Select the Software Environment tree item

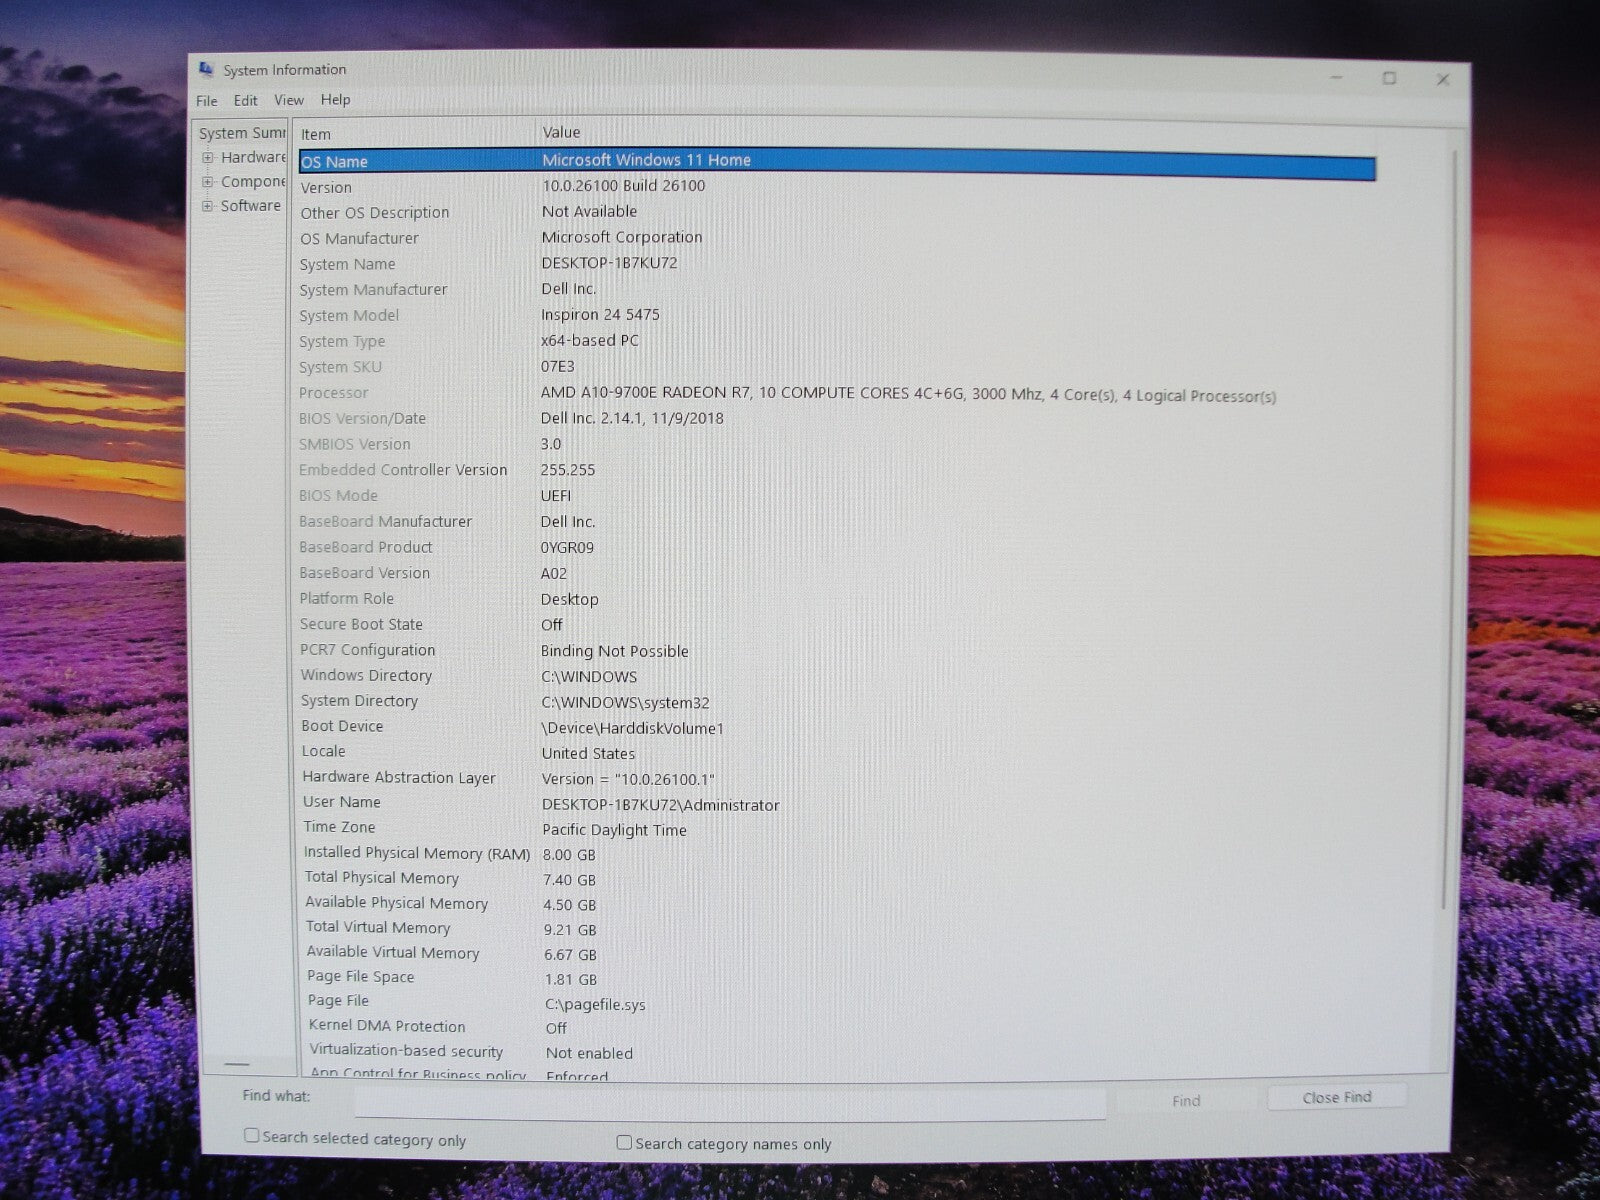click(251, 205)
